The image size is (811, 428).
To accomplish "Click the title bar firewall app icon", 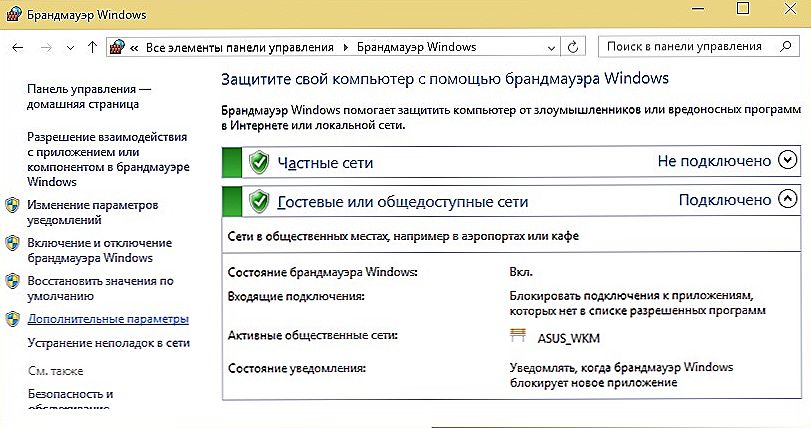I will 13,13.
